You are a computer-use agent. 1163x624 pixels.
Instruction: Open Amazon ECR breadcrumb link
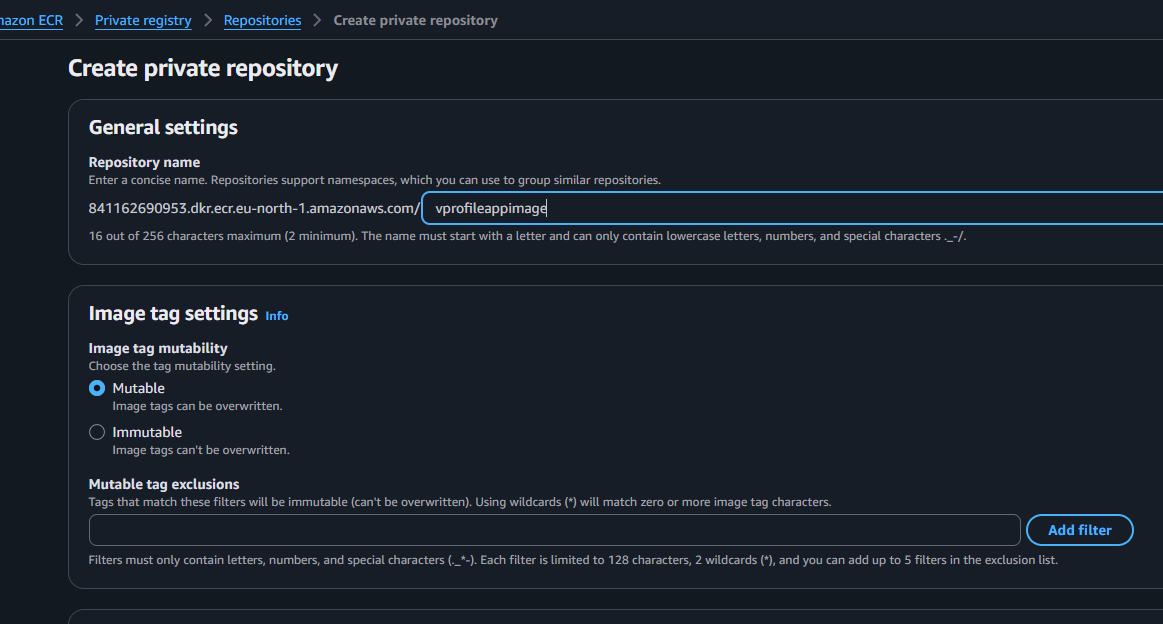30,20
